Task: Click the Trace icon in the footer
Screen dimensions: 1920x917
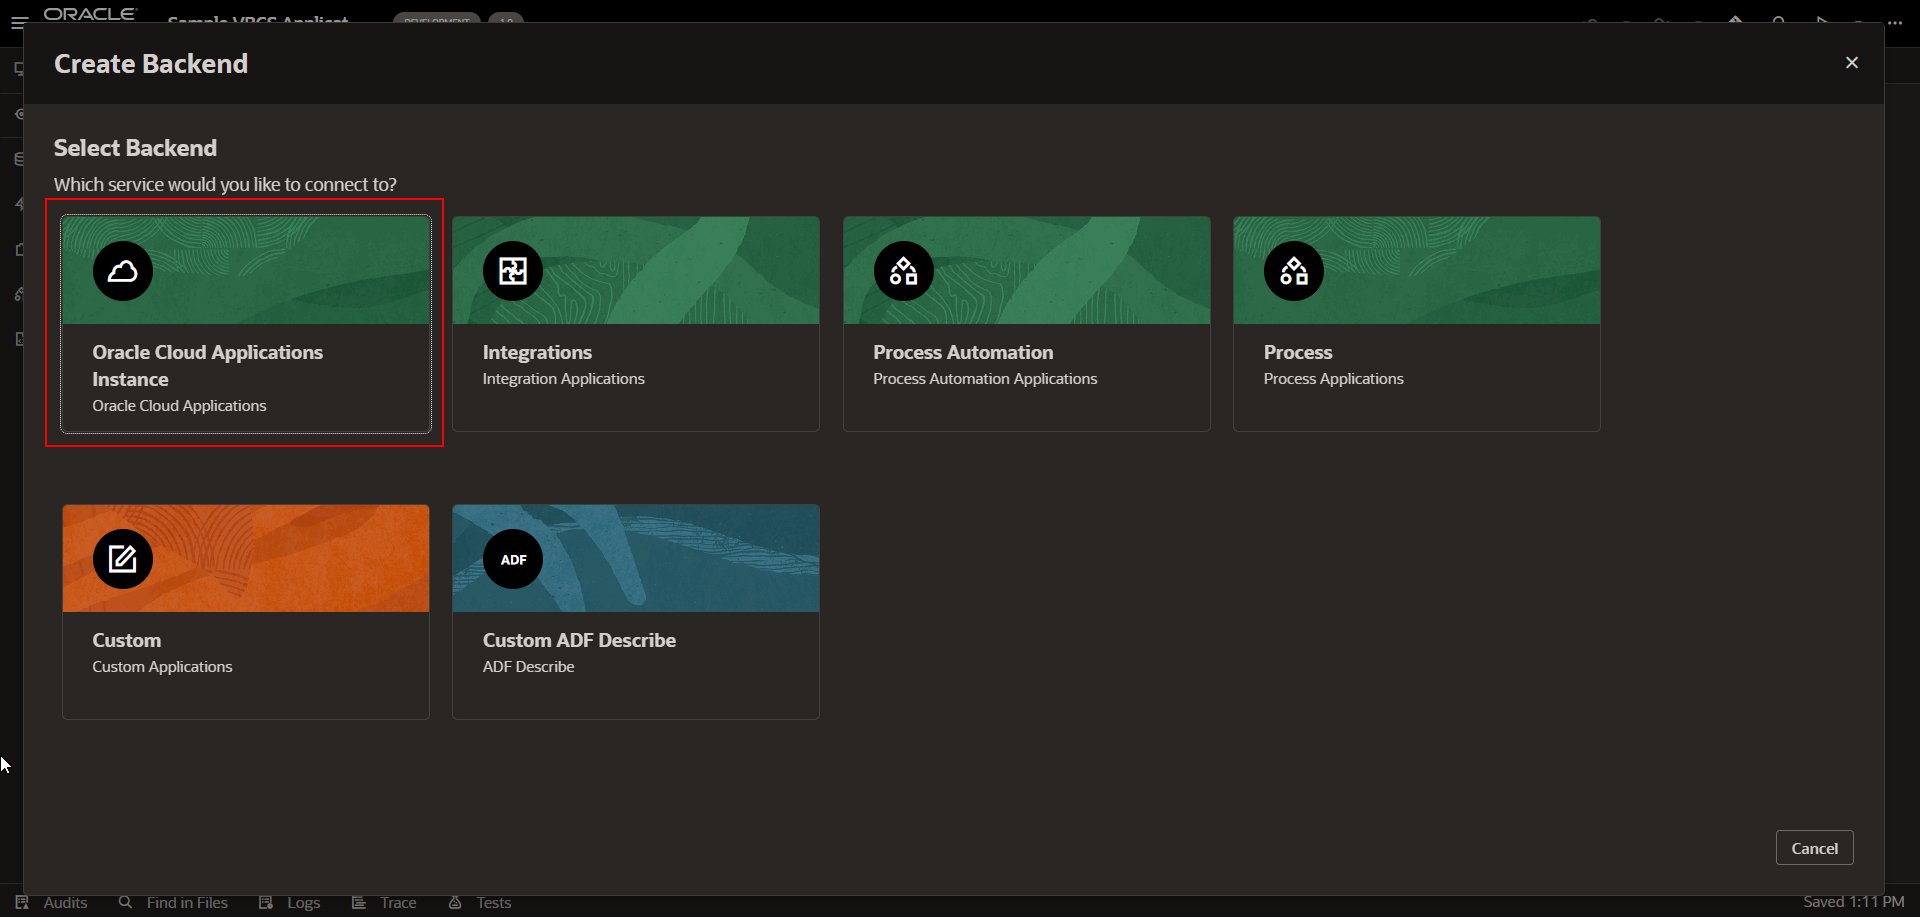Action: pyautogui.click(x=359, y=902)
